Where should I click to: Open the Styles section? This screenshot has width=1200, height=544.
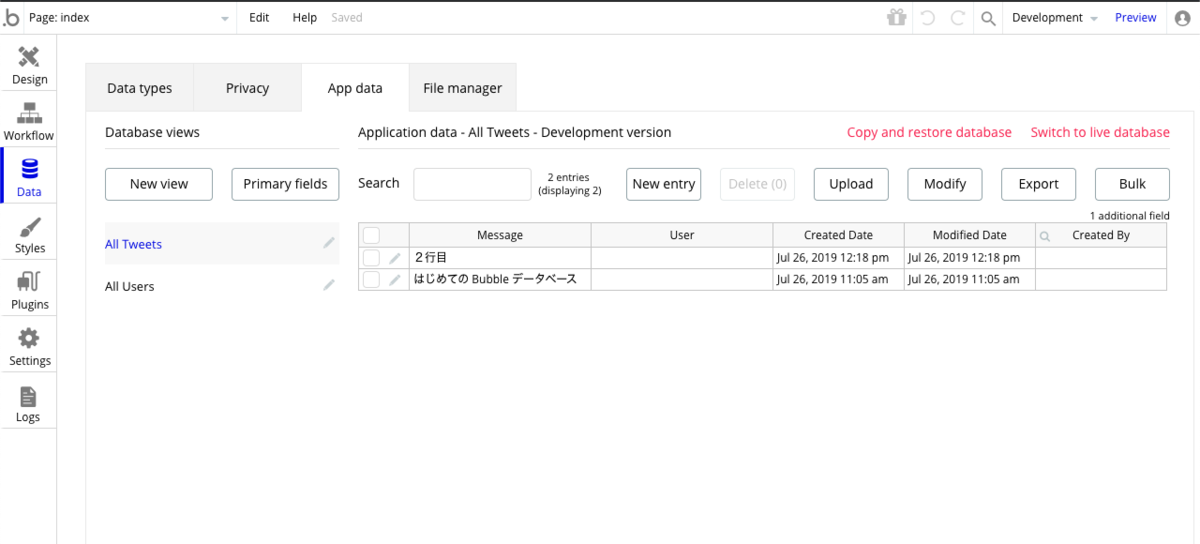pyautogui.click(x=29, y=235)
